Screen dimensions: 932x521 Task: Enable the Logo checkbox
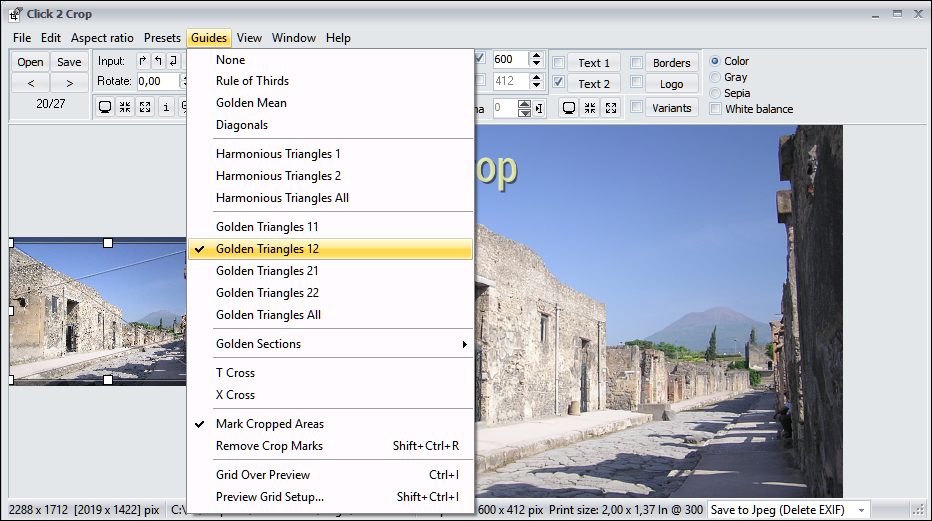(x=637, y=82)
